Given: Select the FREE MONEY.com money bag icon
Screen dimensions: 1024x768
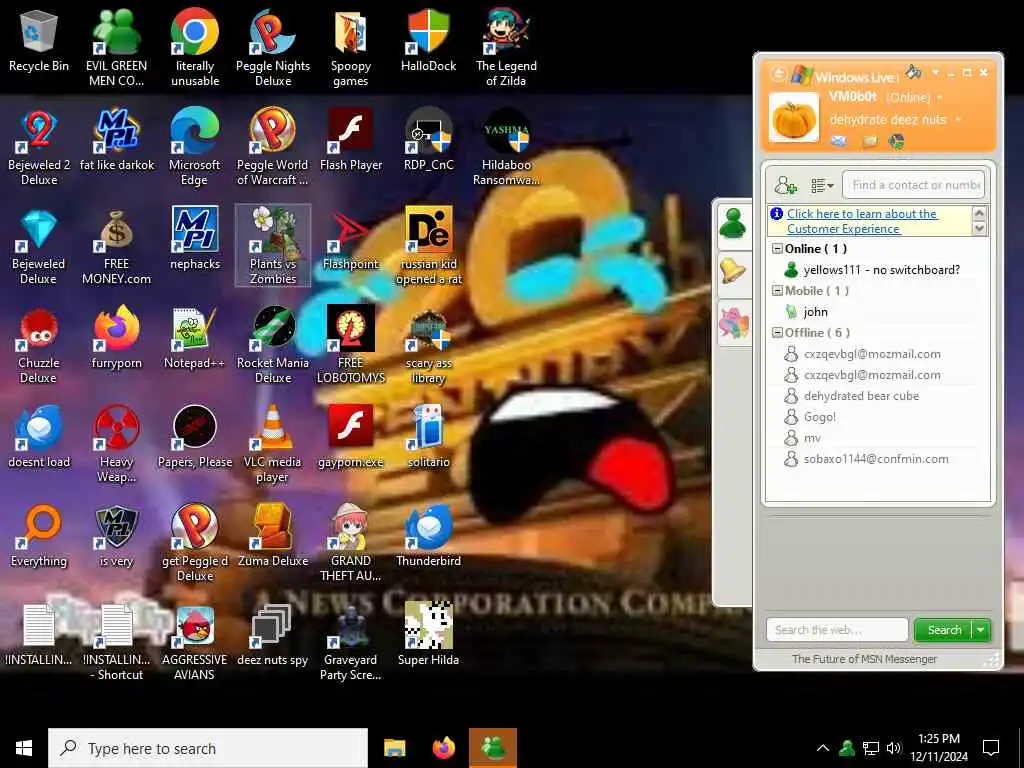Looking at the screenshot, I should (116, 247).
